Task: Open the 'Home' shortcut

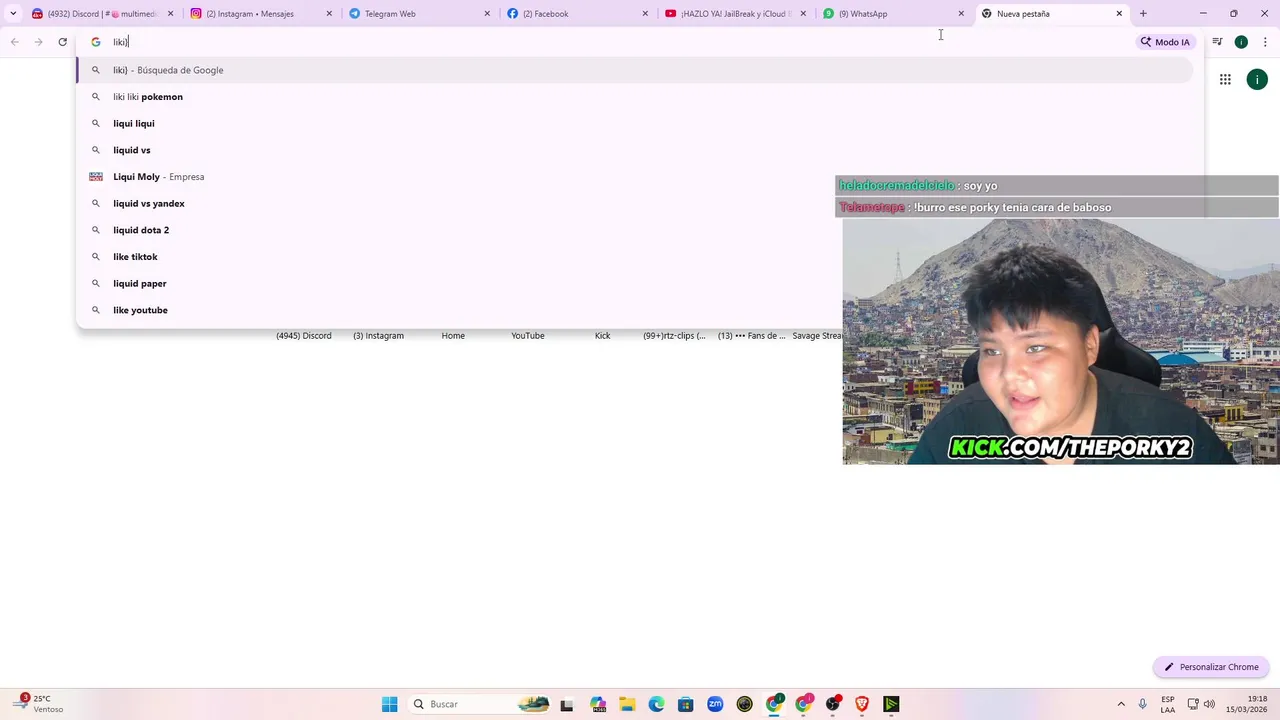Action: click(453, 336)
